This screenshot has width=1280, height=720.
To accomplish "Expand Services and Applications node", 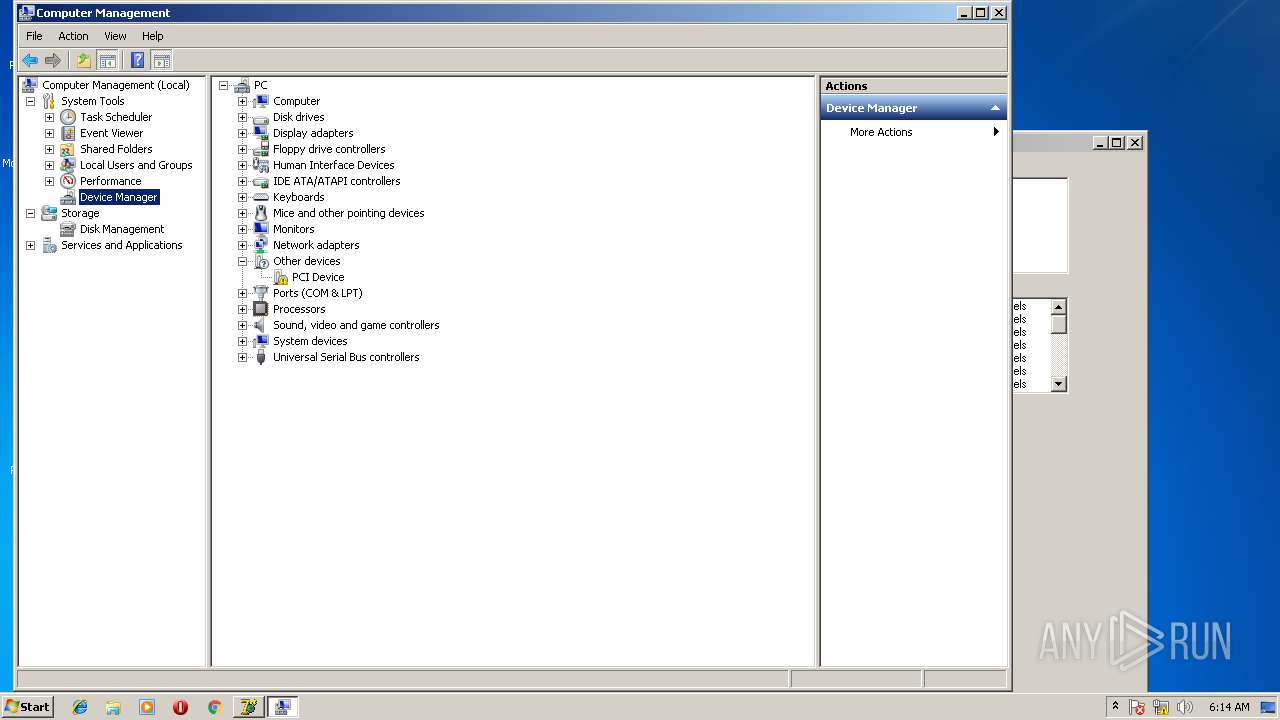I will tap(30, 245).
